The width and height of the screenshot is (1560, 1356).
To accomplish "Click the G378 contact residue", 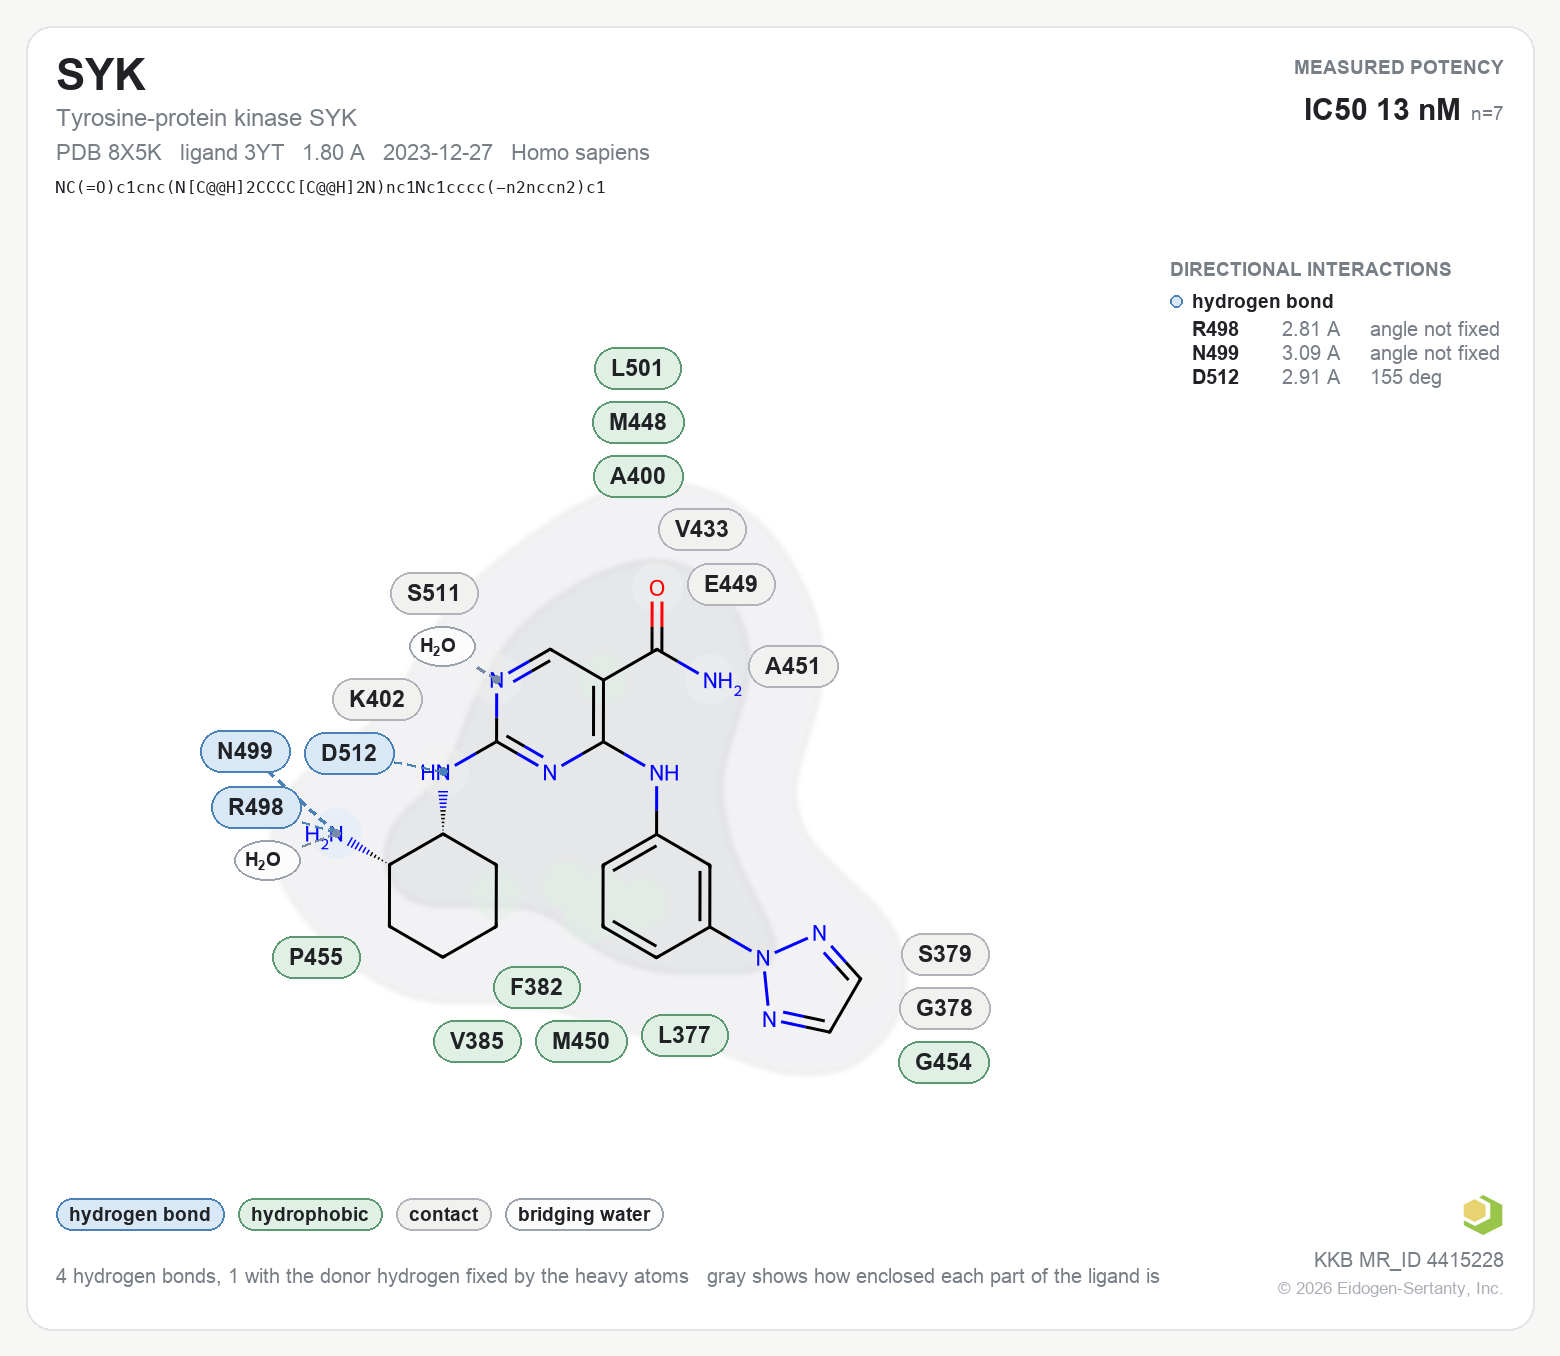I will point(945,1008).
